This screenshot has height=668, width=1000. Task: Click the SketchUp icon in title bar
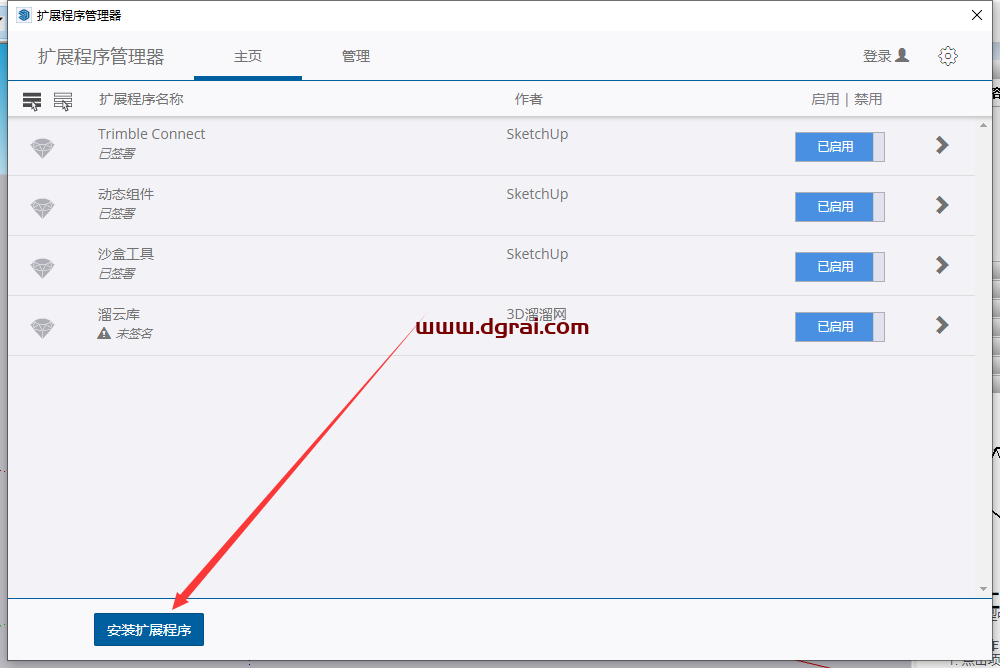tap(24, 15)
